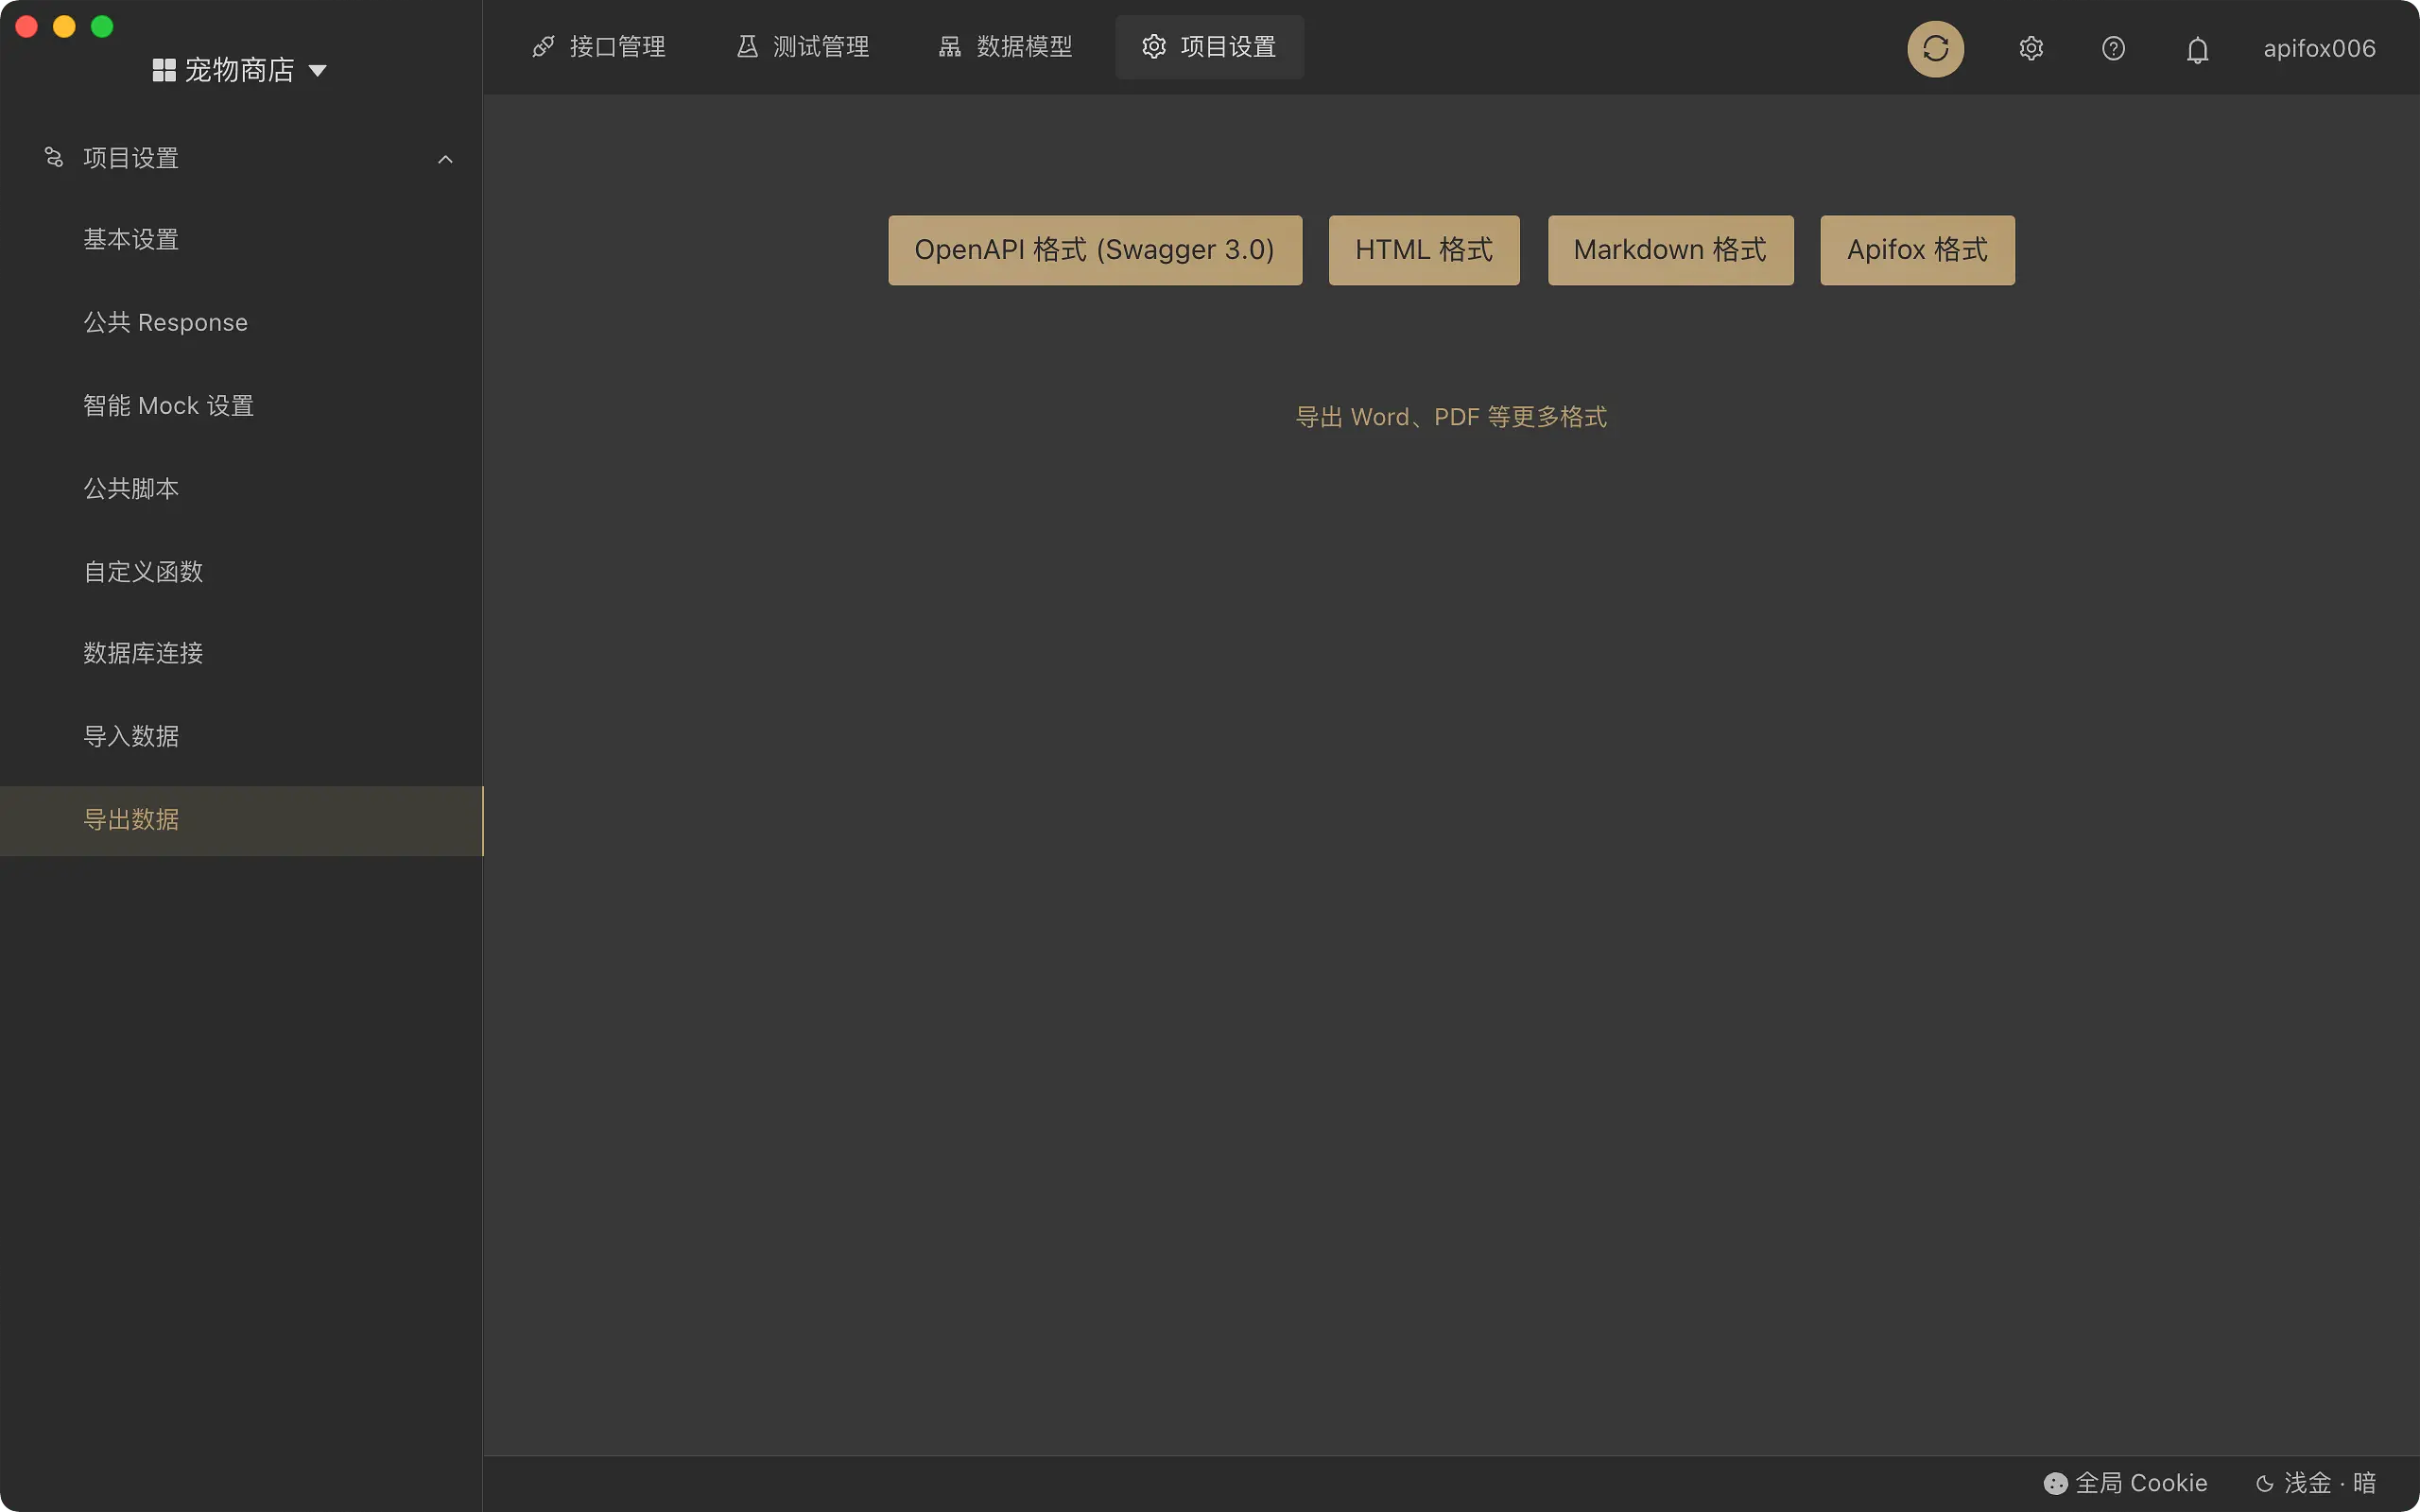This screenshot has width=2420, height=1512.
Task: Open notifications bell icon
Action: (x=2197, y=49)
